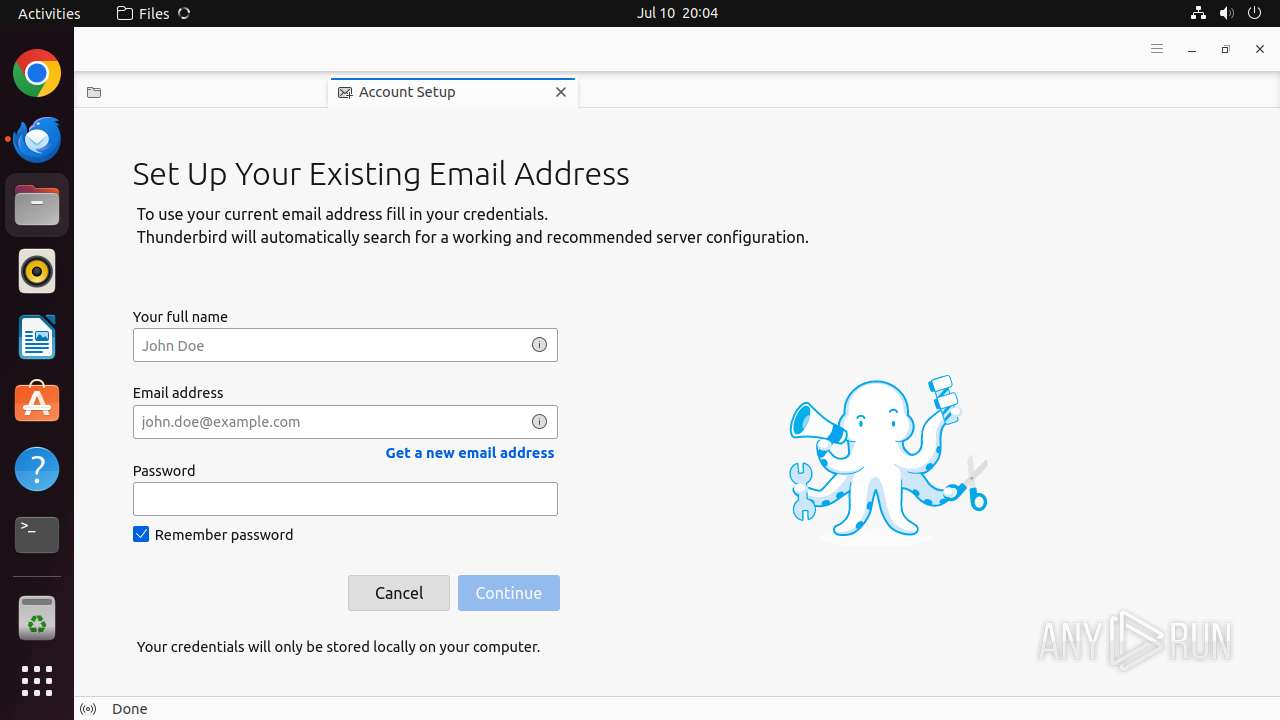1280x720 pixels.
Task: Click the Cancel button
Action: [399, 593]
